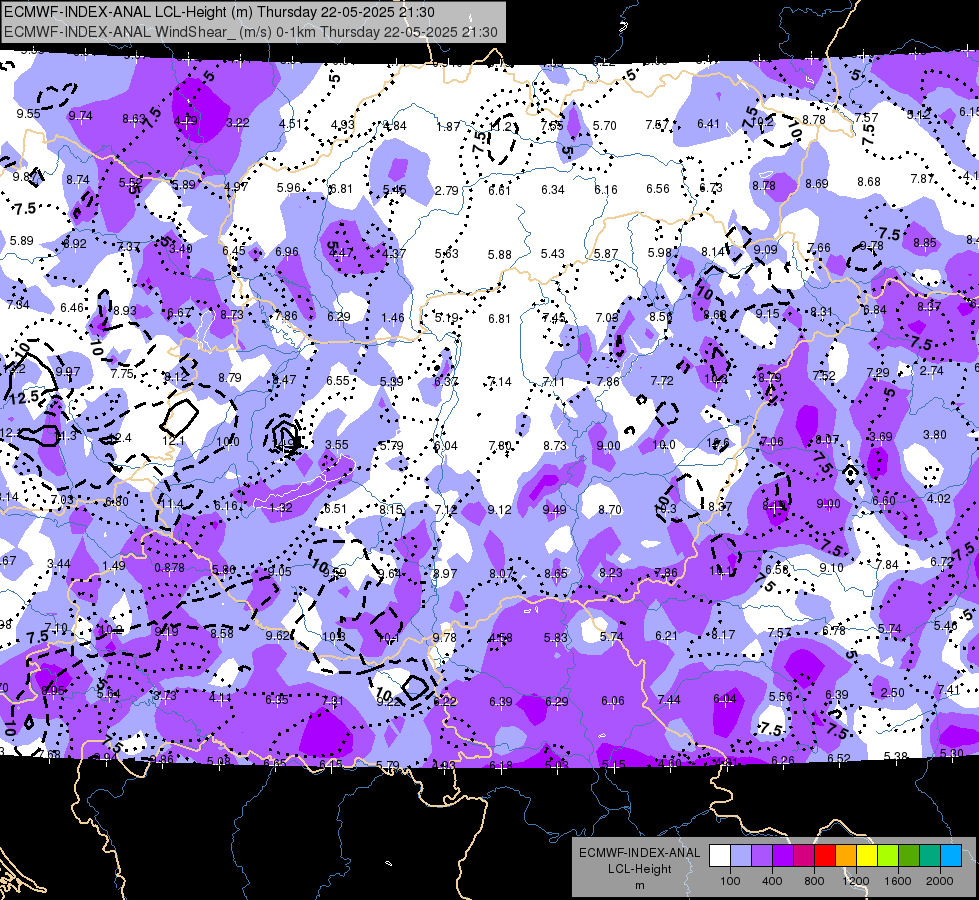
Task: Click the wind shear value 3.80
Action: 935,435
